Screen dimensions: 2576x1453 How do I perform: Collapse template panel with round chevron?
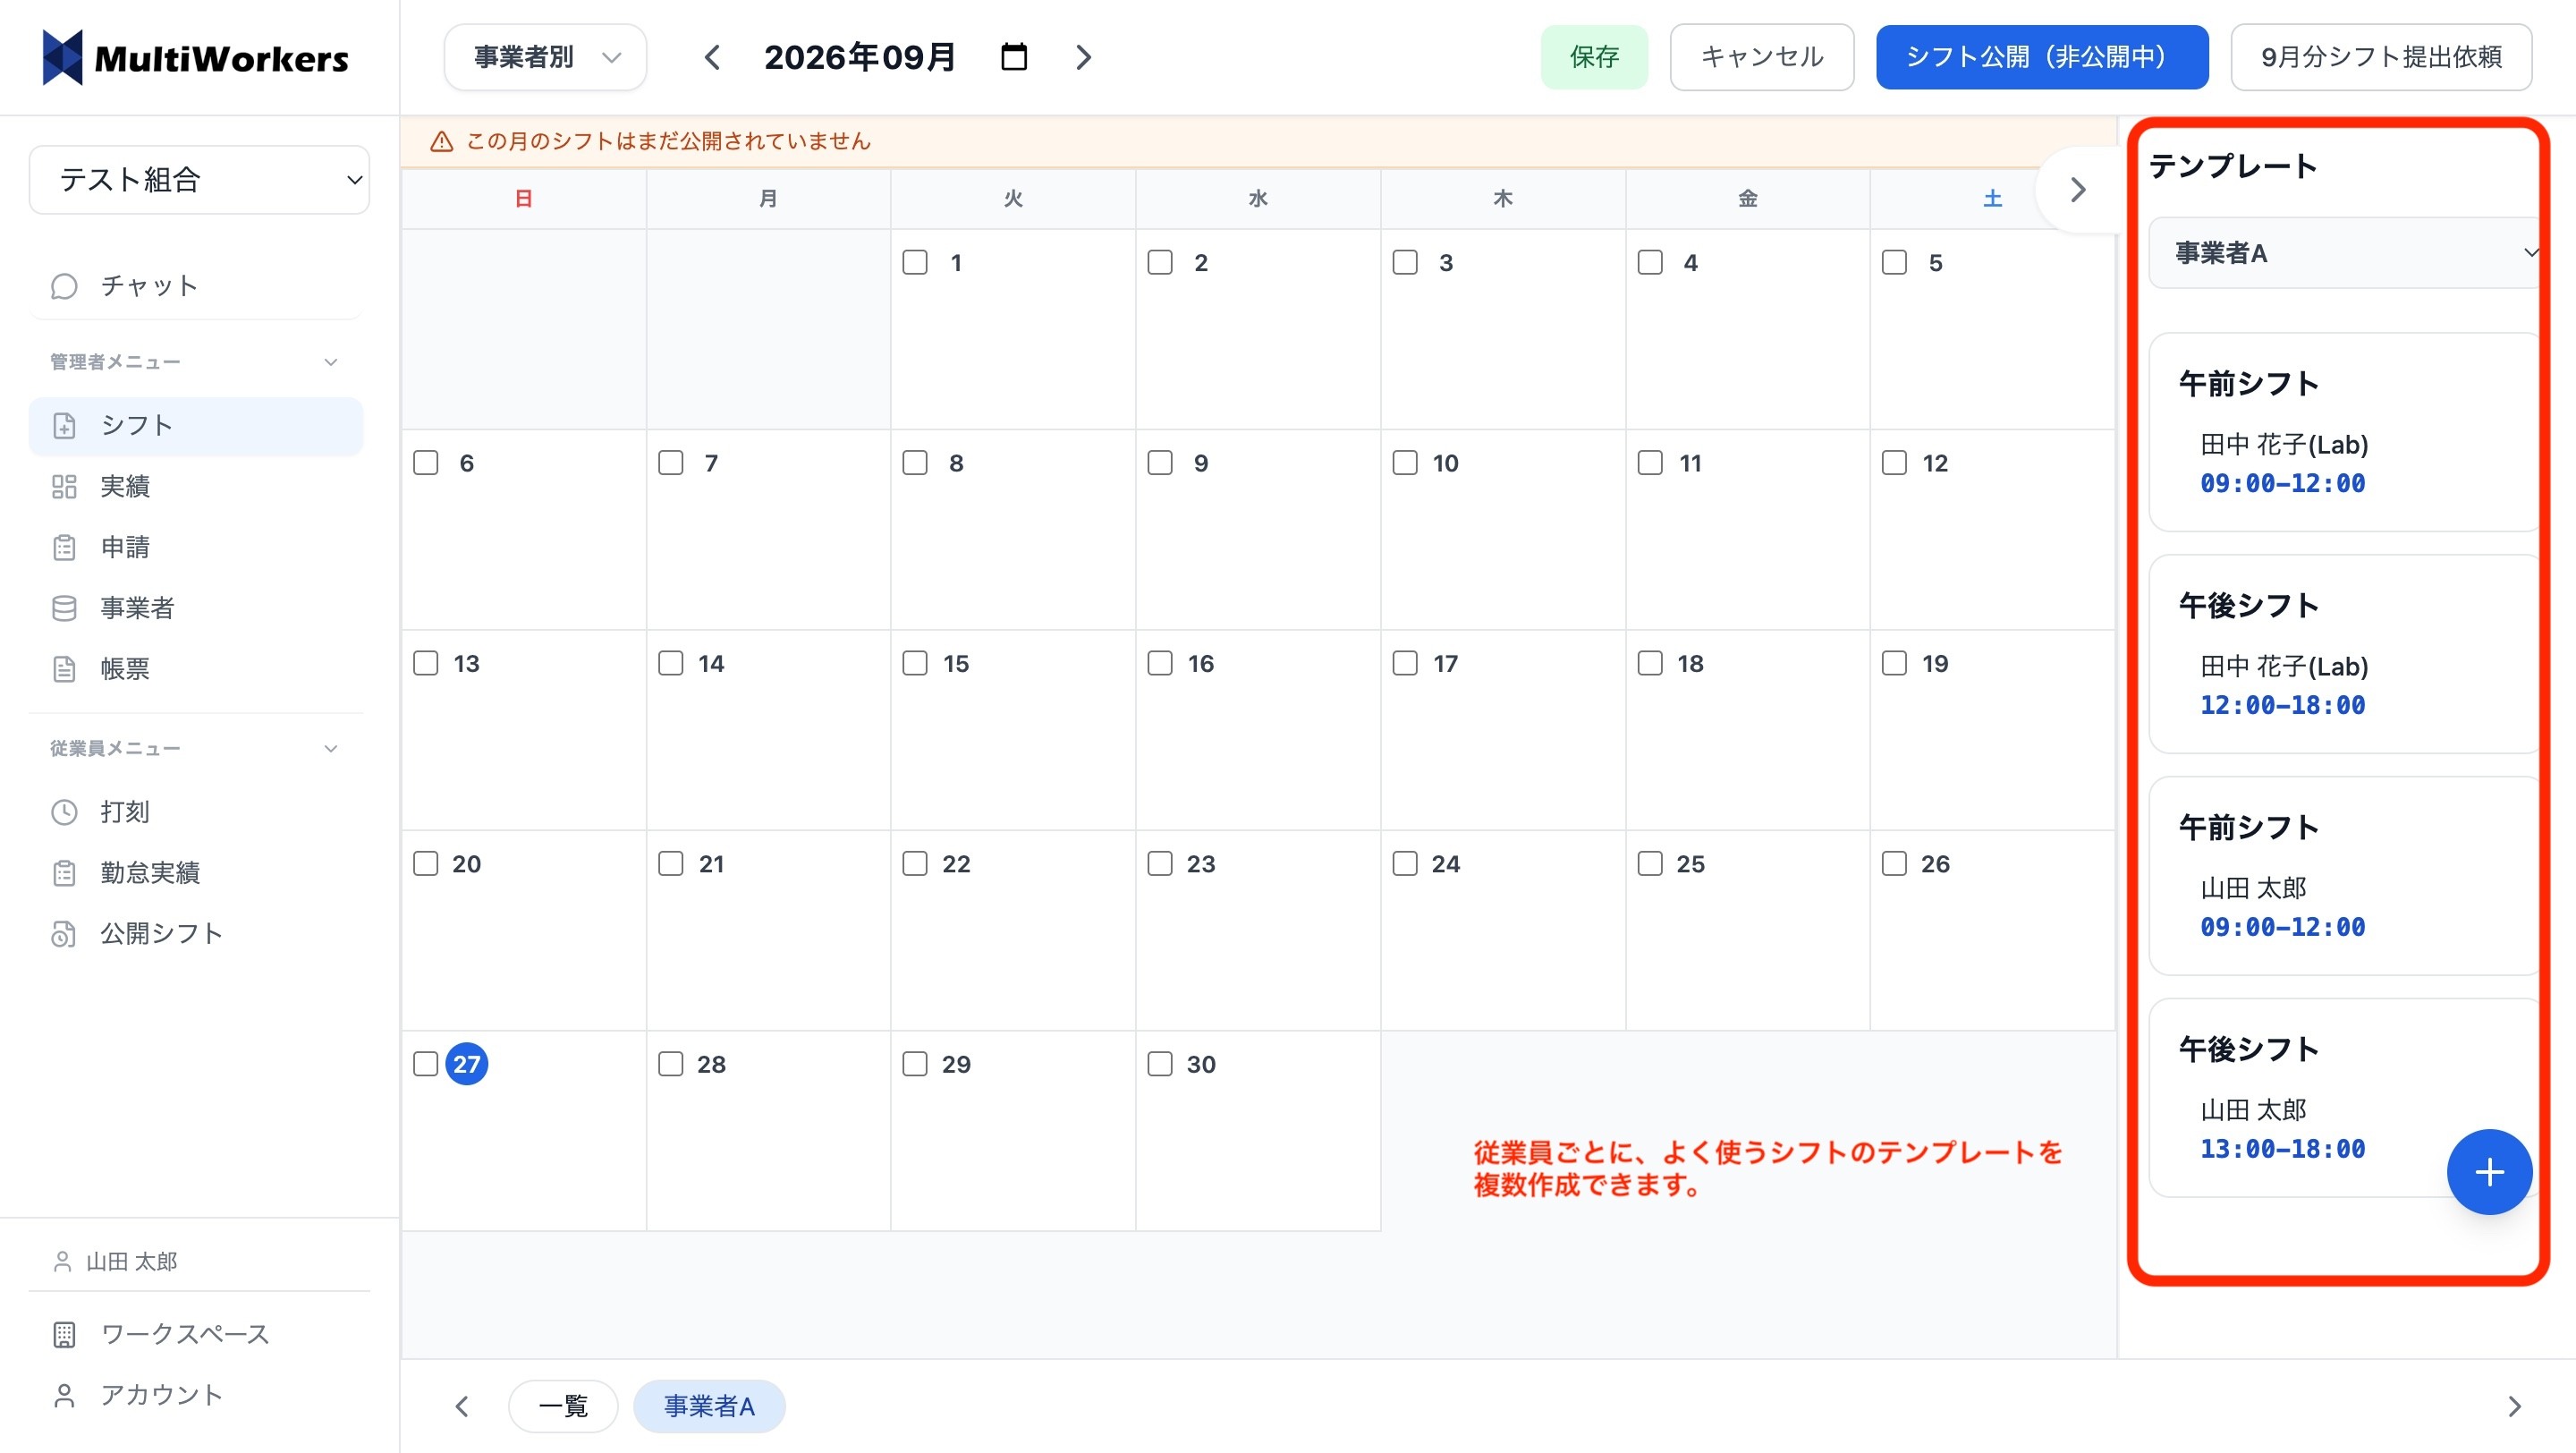pos(2077,190)
